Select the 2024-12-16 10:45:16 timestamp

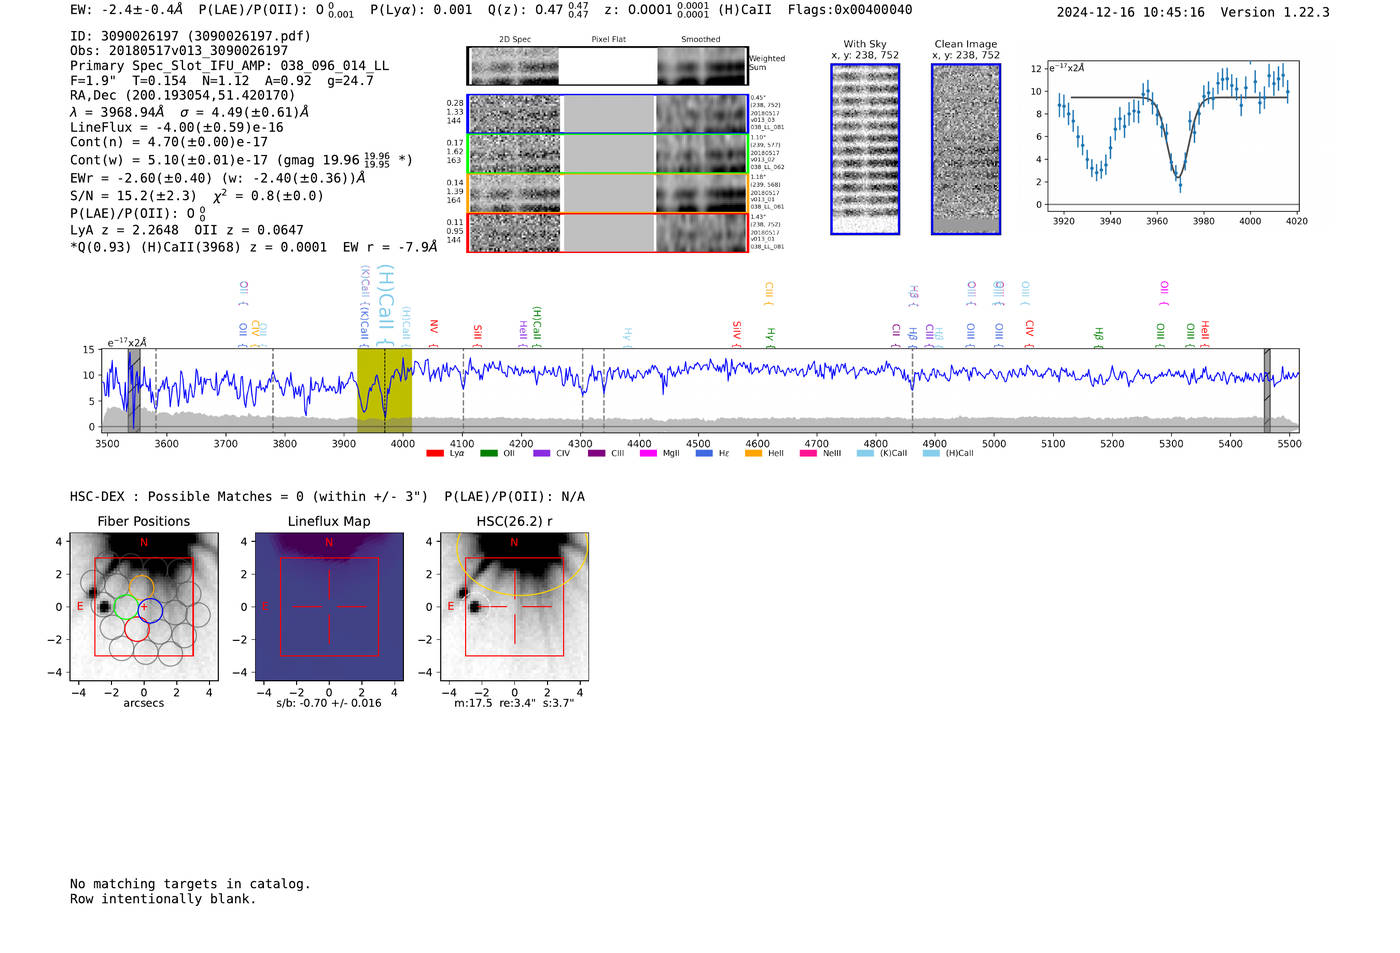1131,12
